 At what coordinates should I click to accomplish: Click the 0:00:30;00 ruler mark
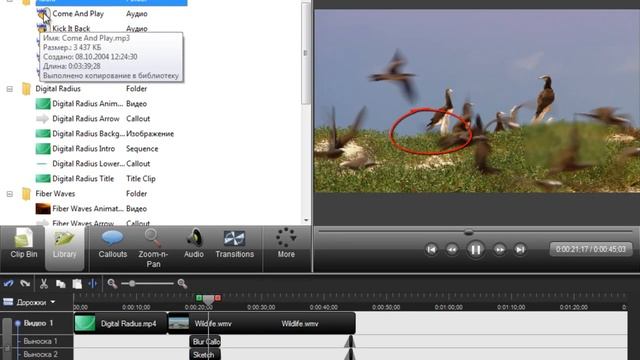(261, 307)
